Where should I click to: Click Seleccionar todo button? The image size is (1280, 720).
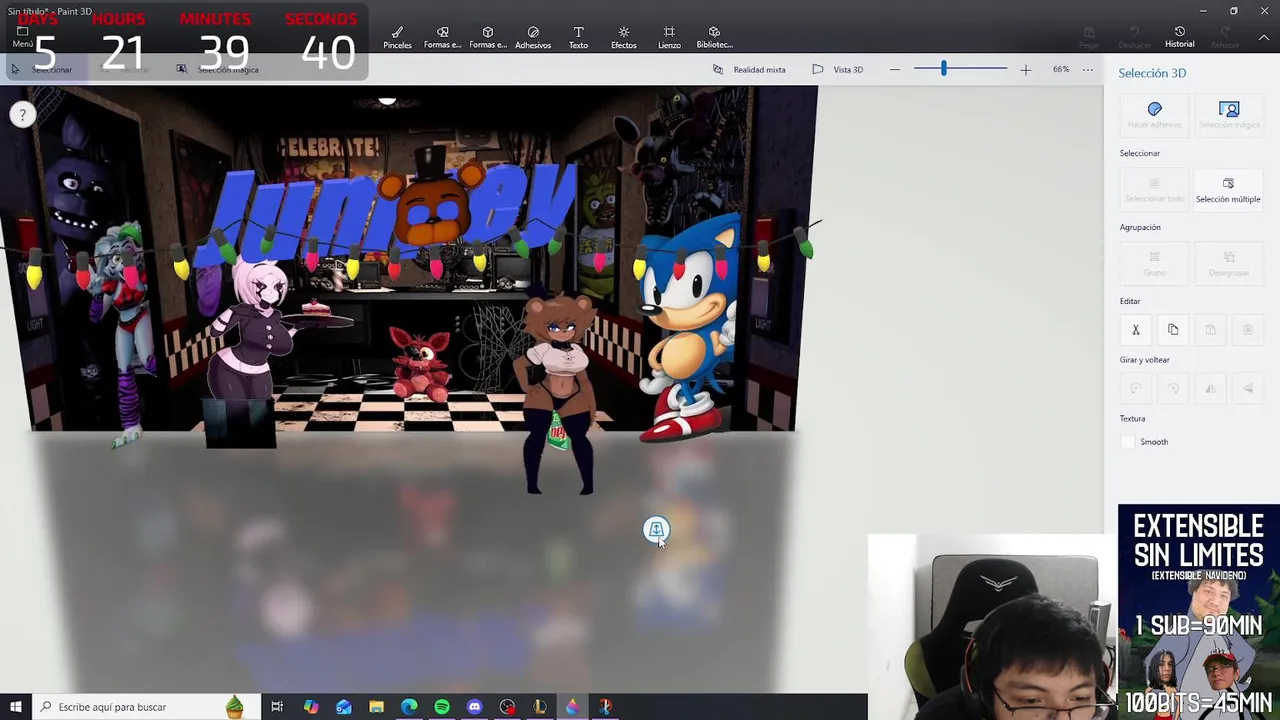pos(1154,189)
